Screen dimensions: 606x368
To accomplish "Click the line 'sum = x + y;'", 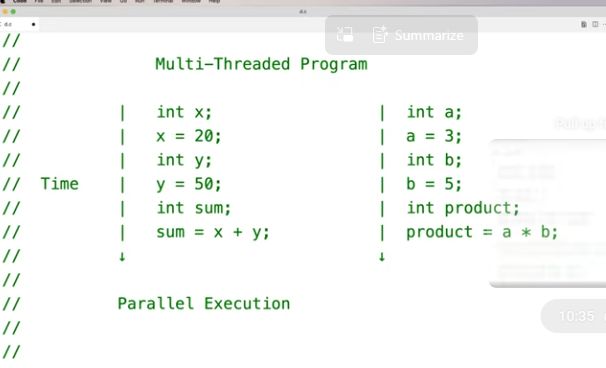I will coord(213,232).
